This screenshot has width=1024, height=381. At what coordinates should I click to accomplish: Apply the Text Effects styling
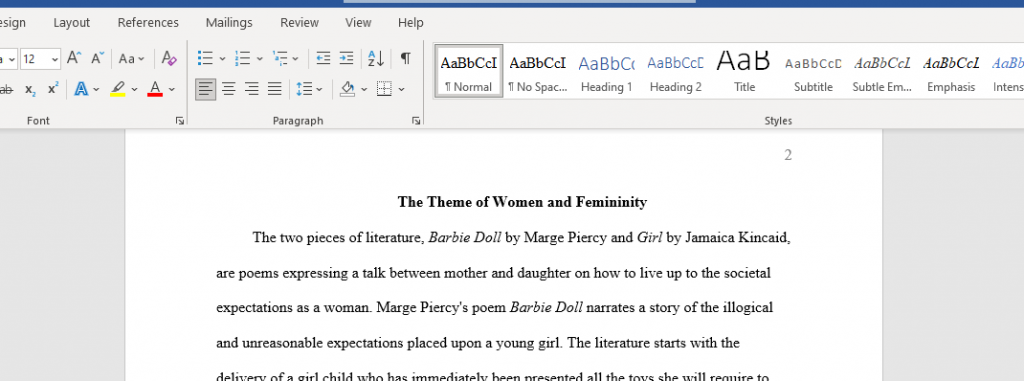click(x=81, y=89)
